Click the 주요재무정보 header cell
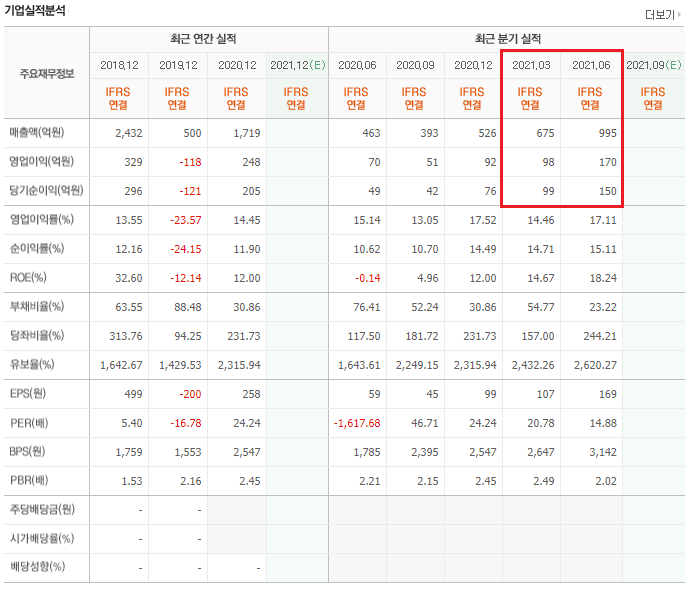The width and height of the screenshot is (690, 589). 47,74
